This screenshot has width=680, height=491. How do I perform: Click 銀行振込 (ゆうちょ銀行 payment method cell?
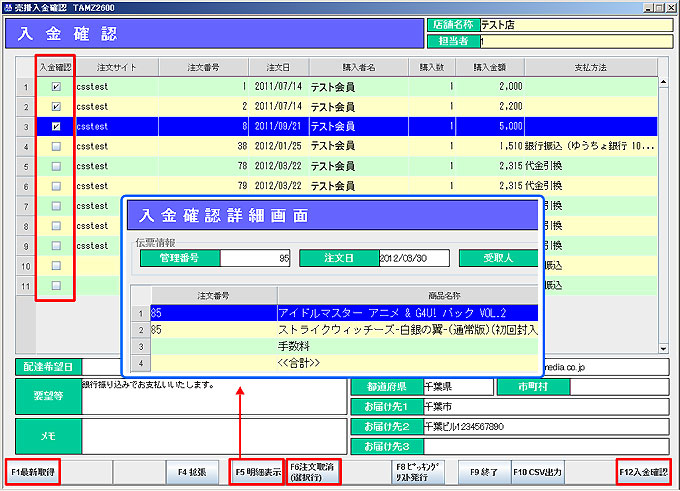pos(591,147)
